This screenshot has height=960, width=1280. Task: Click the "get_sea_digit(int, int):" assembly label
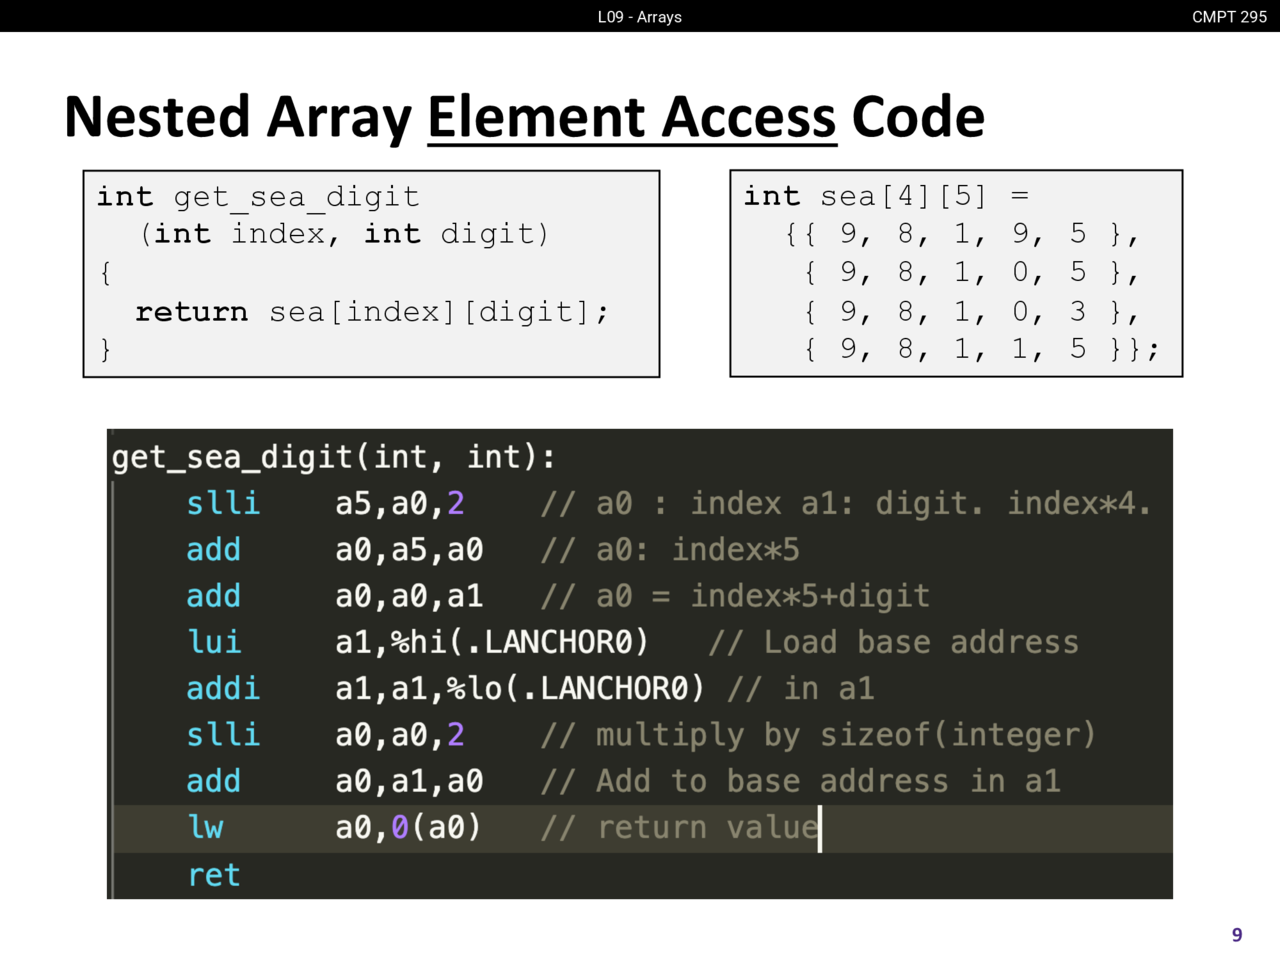click(333, 457)
